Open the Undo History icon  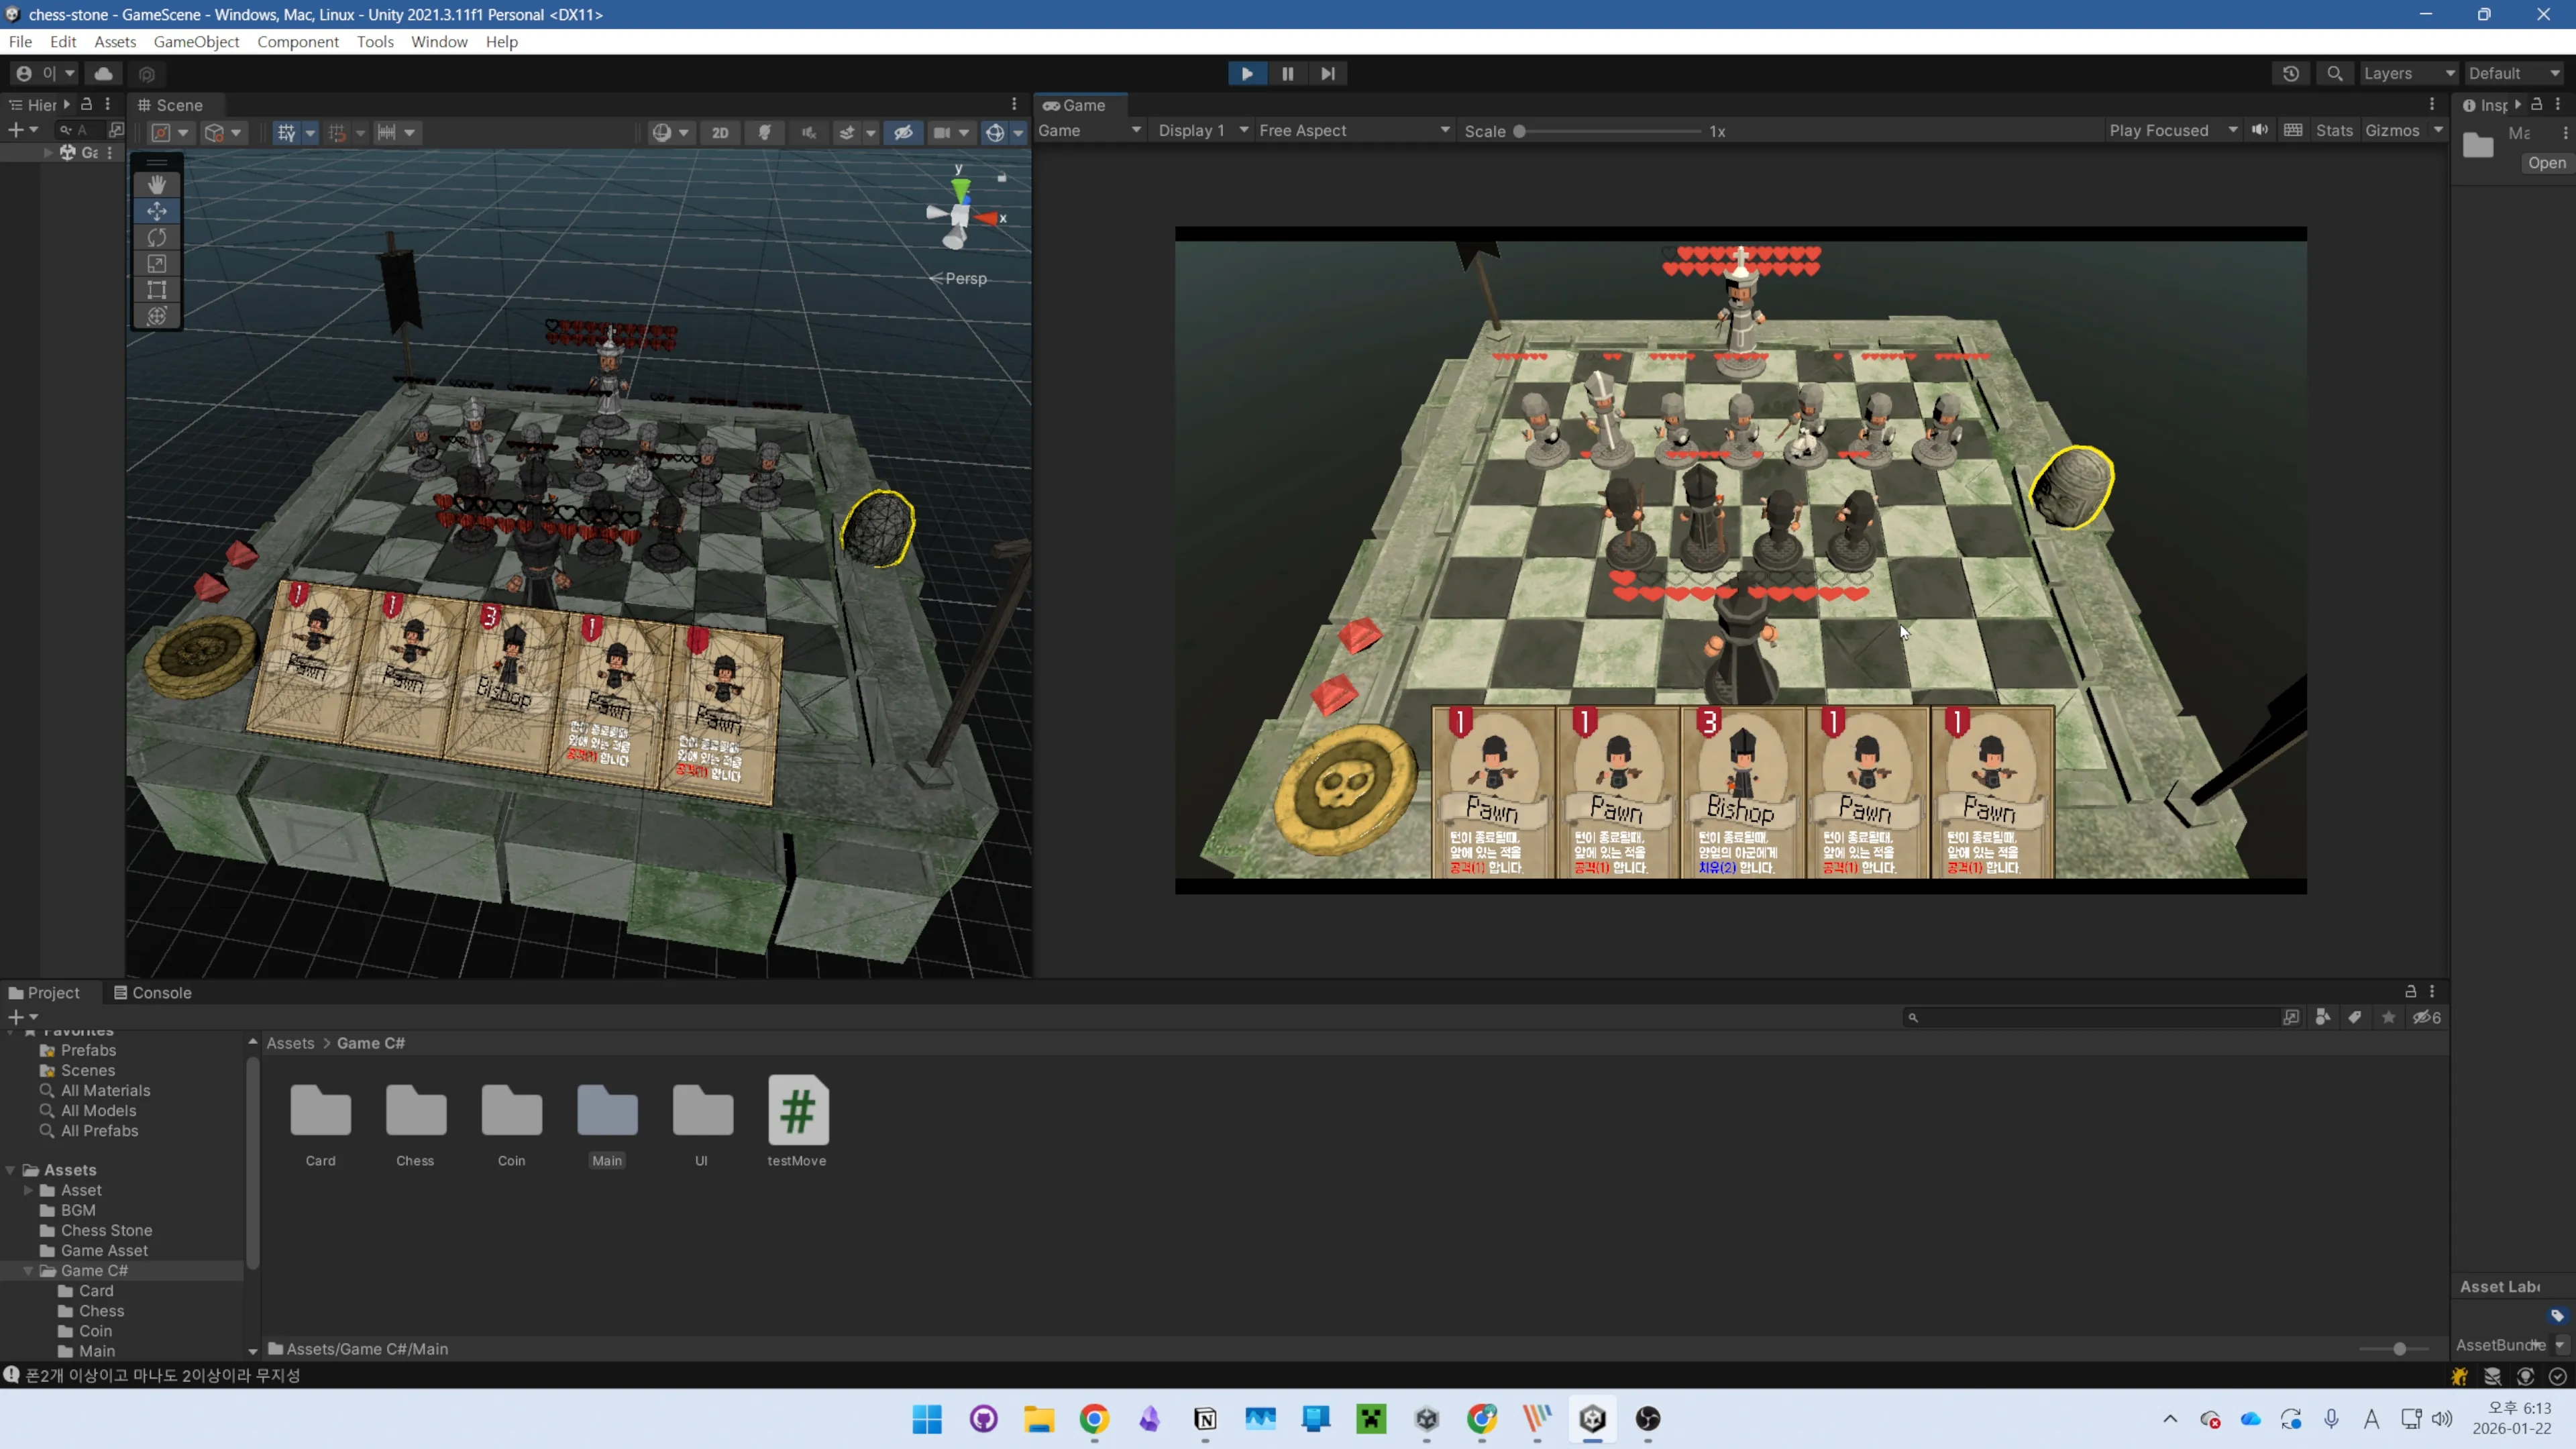pyautogui.click(x=2290, y=73)
